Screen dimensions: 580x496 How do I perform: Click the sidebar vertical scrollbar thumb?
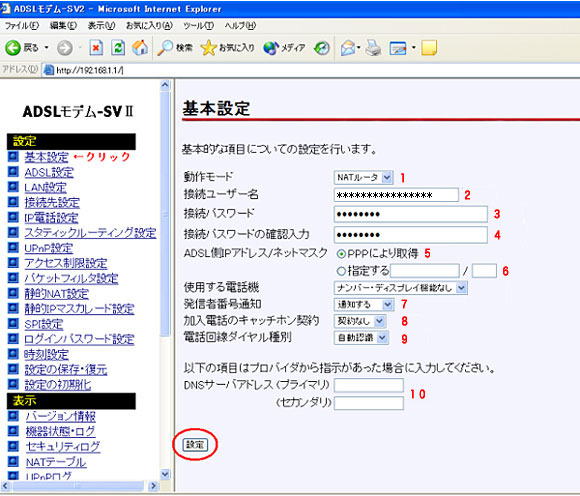click(x=165, y=214)
